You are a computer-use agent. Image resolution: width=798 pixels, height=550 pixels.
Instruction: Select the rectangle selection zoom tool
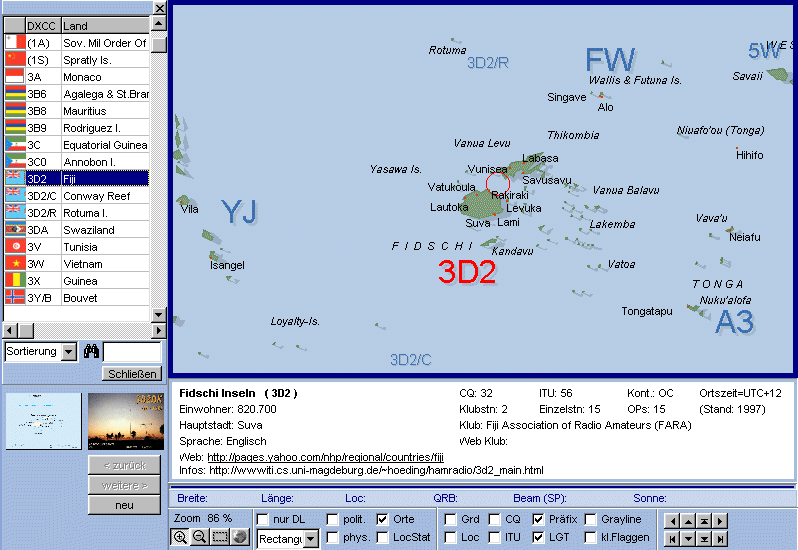pos(220,537)
